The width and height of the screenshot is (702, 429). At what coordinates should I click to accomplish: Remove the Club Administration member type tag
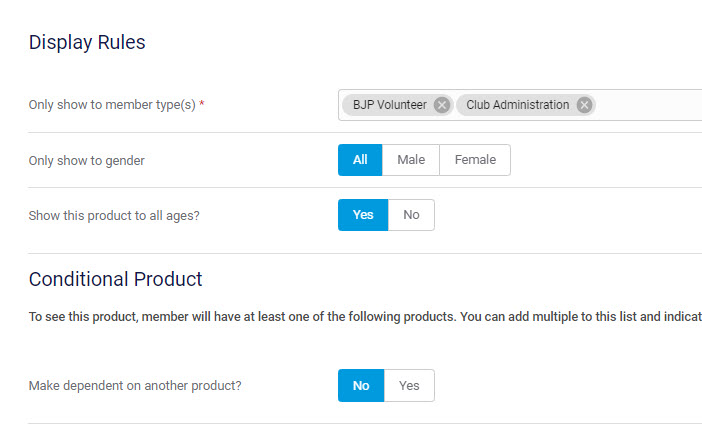(584, 105)
